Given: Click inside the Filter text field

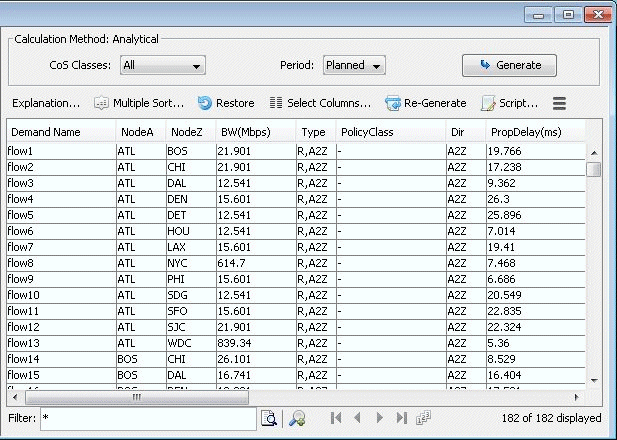Looking at the screenshot, I should coord(148,419).
